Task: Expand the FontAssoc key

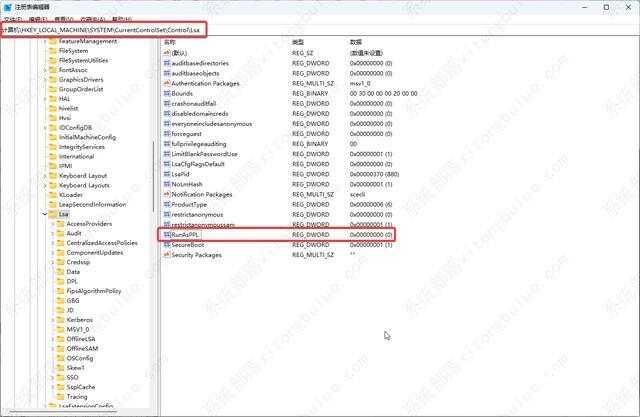Action: [45, 70]
